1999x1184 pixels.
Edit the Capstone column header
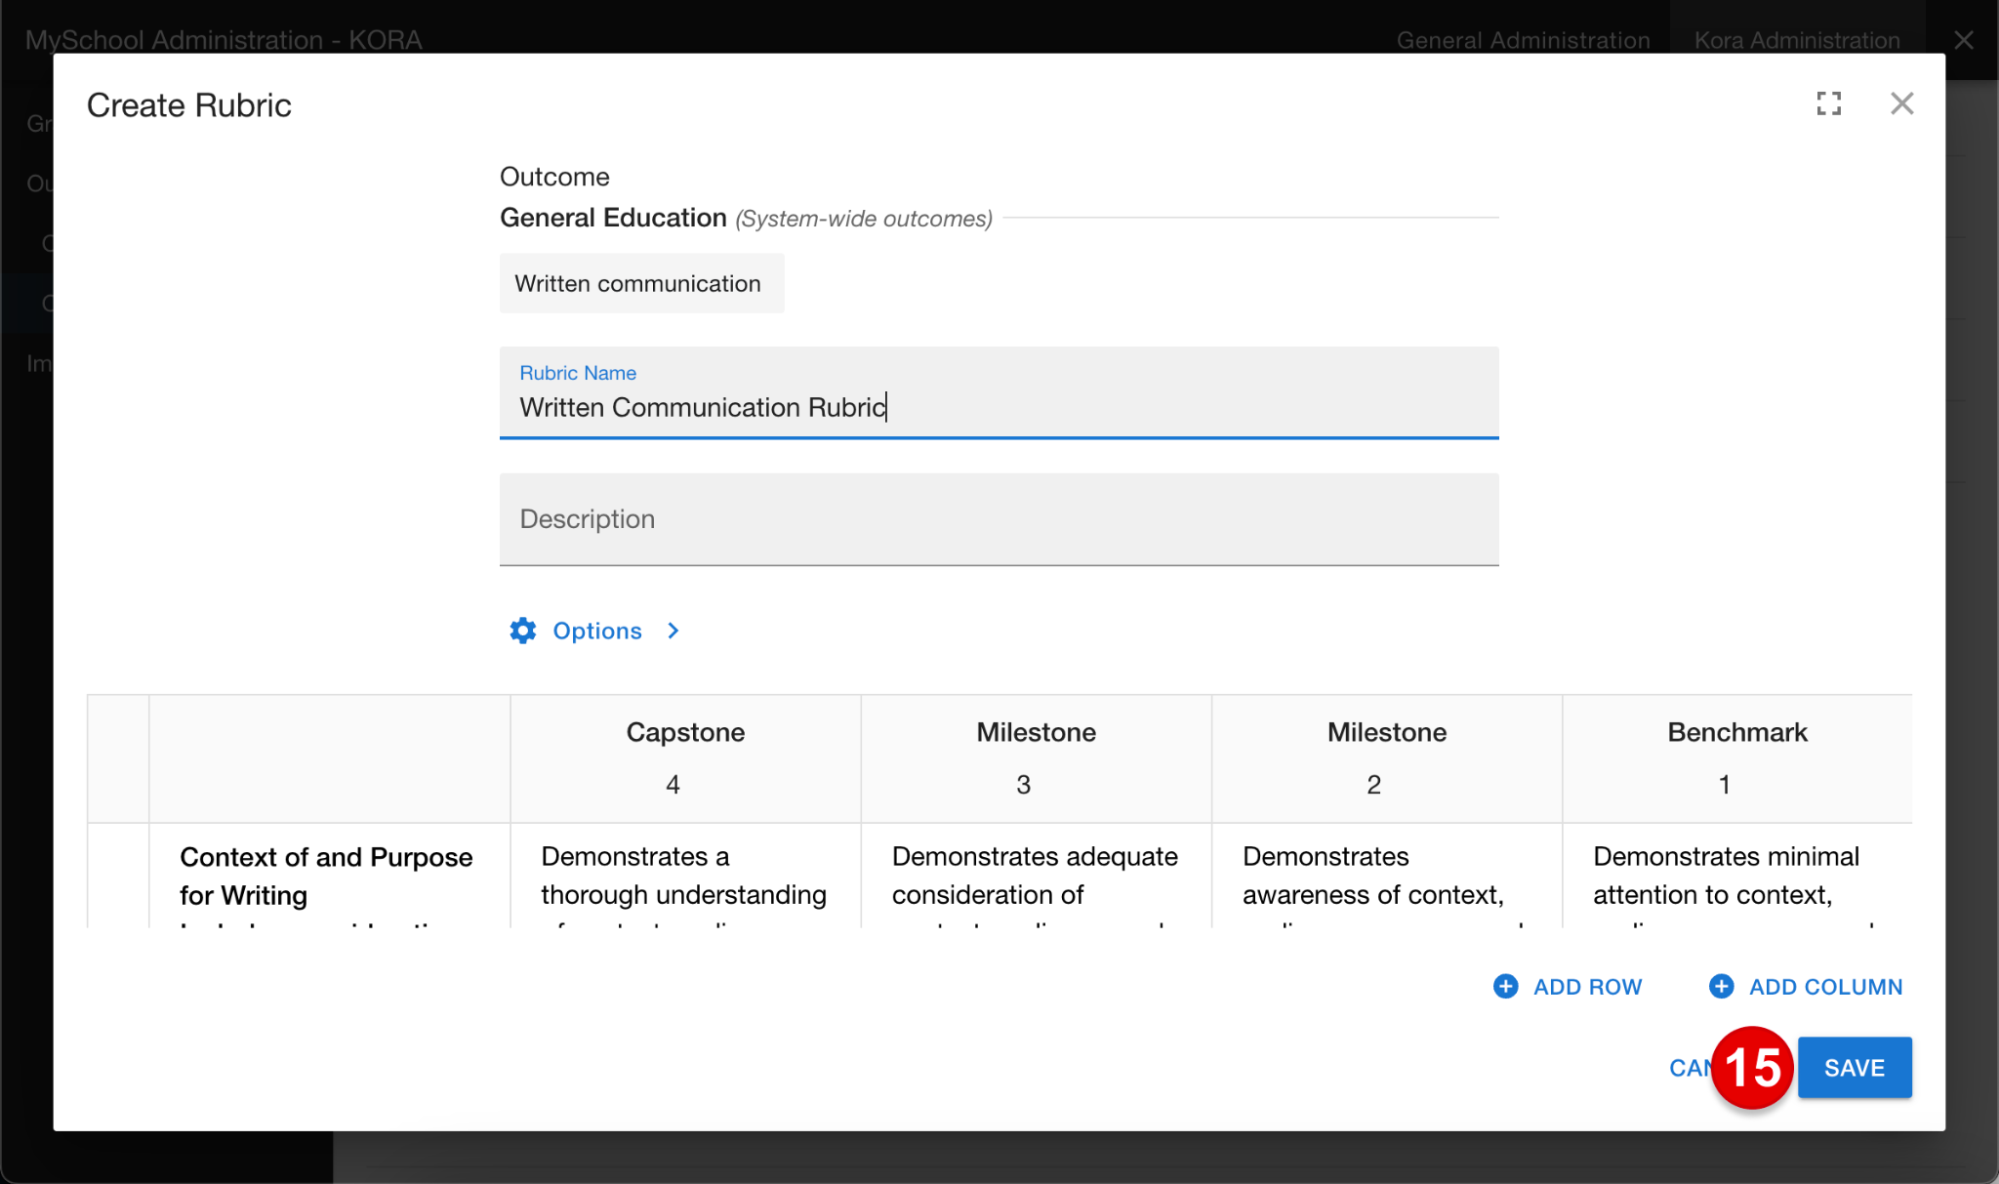(686, 732)
